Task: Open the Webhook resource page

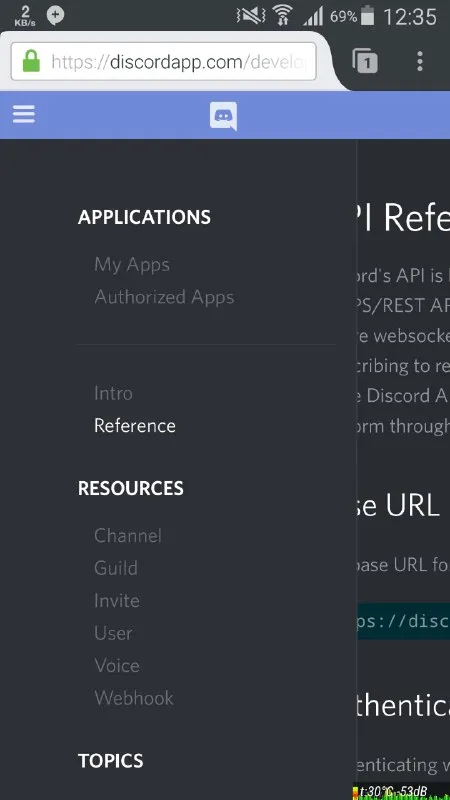Action: coord(134,698)
